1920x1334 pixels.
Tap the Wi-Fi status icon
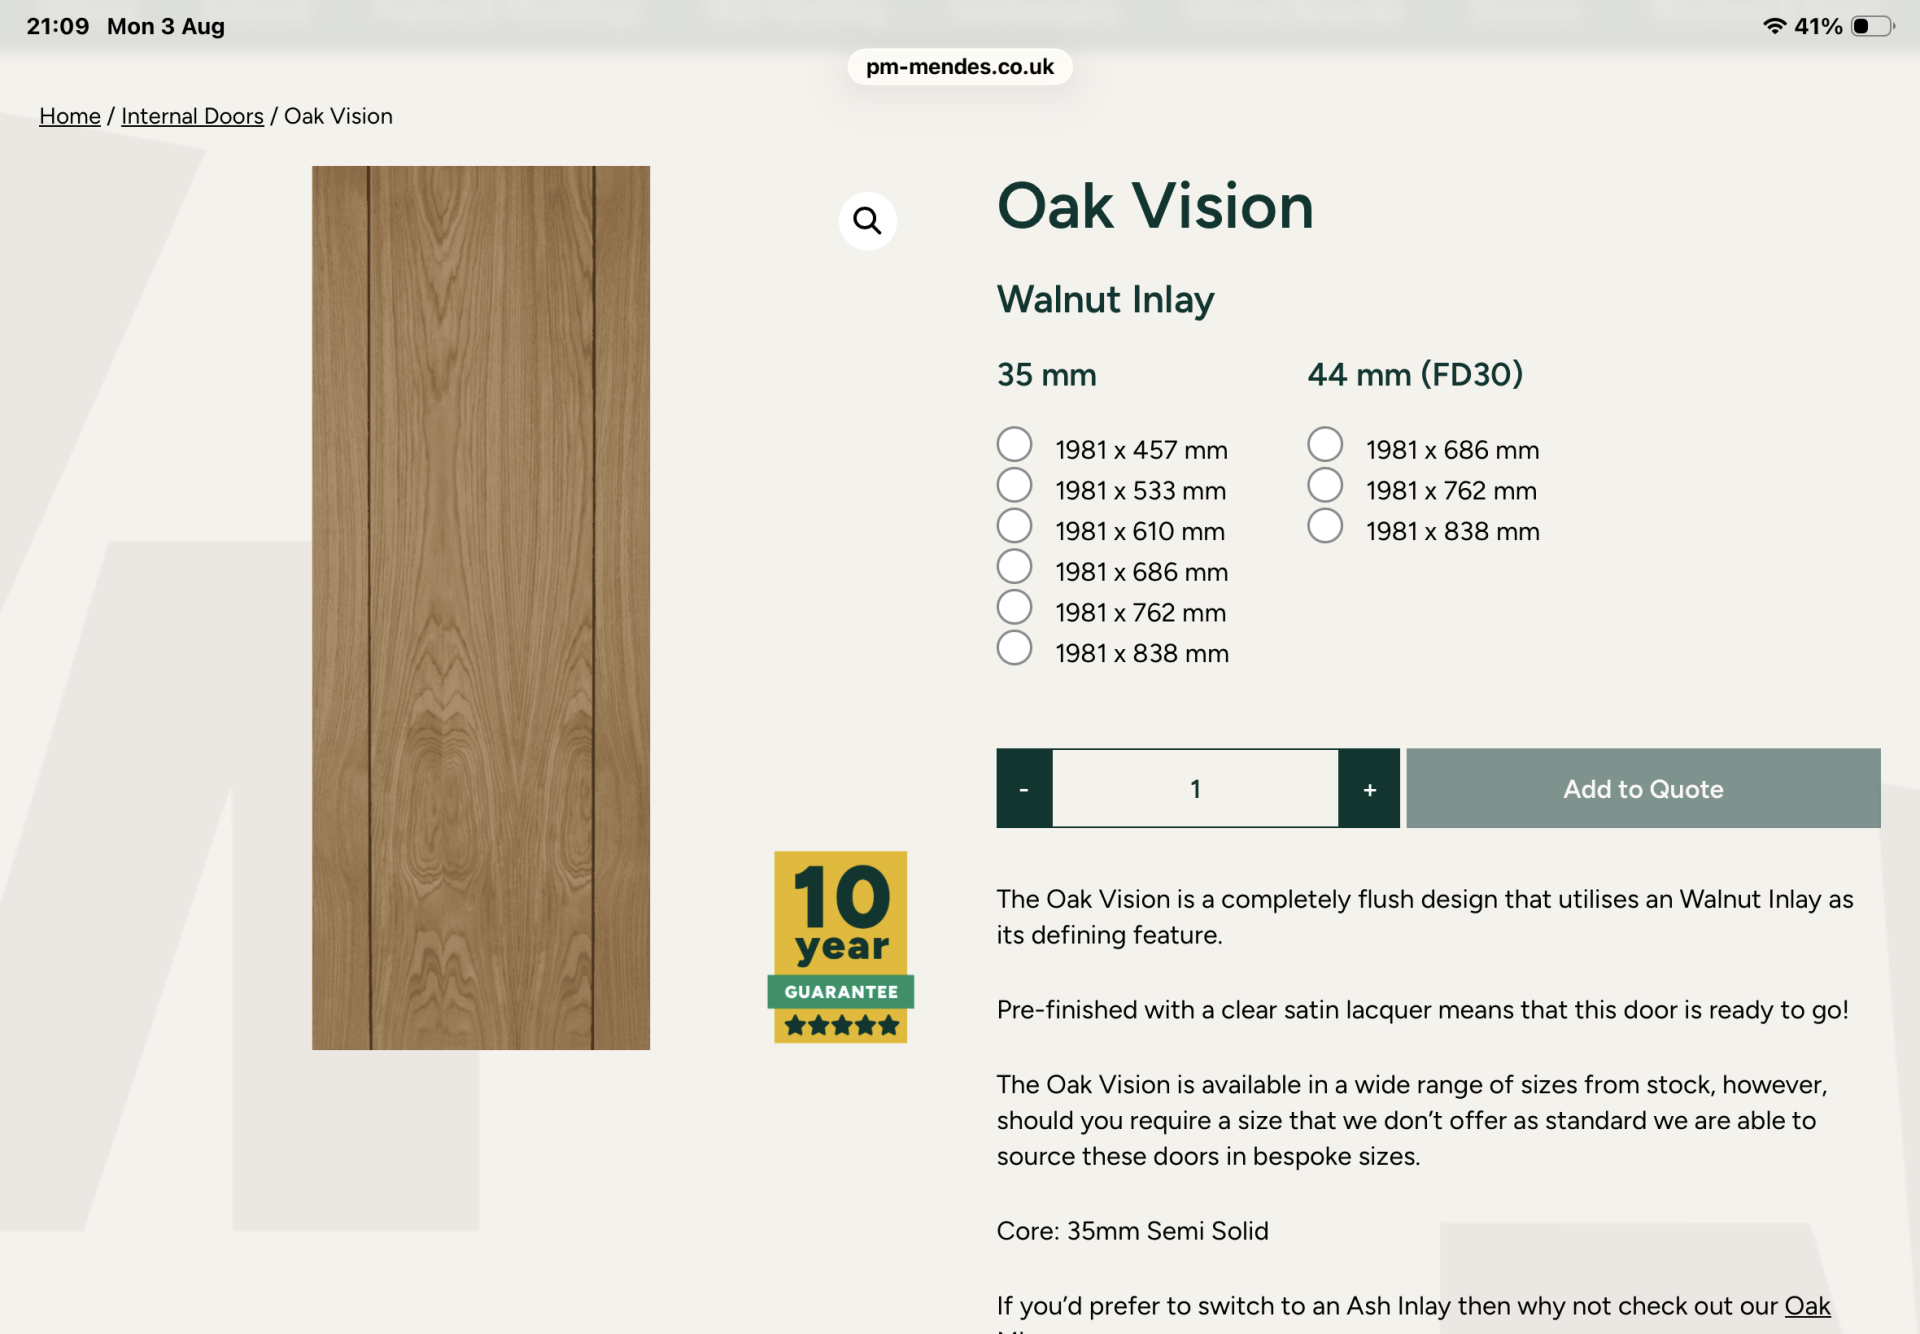pyautogui.click(x=1774, y=26)
